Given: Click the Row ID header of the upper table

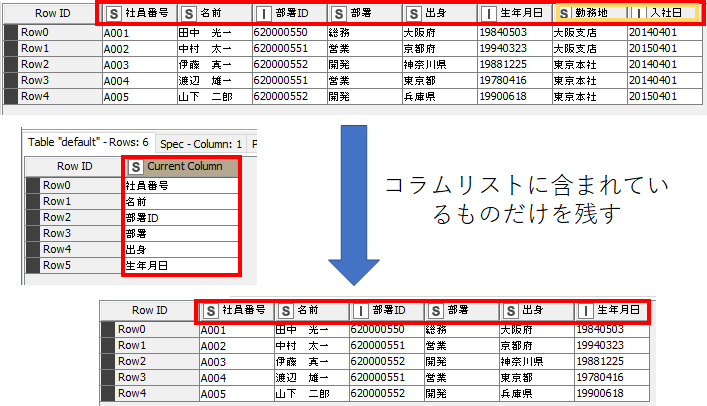Looking at the screenshot, I should pyautogui.click(x=52, y=14).
